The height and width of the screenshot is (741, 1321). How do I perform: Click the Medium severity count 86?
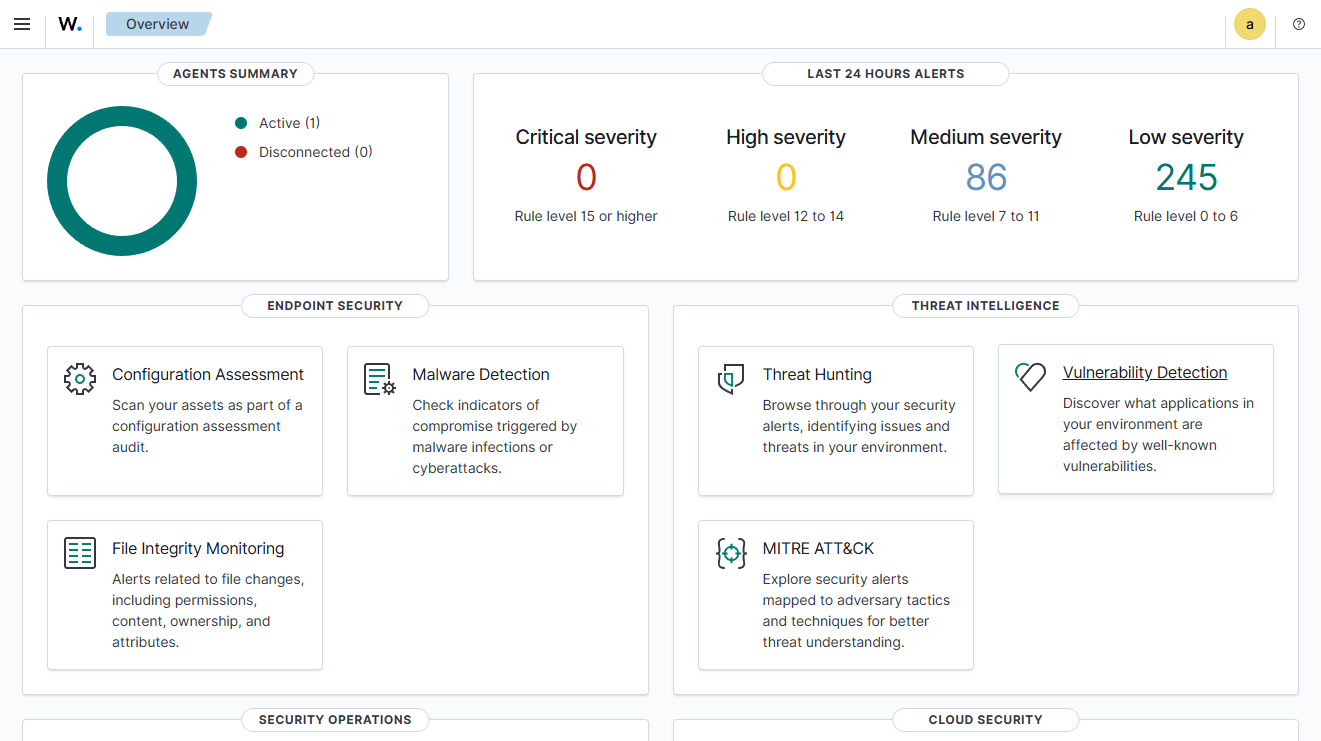[986, 178]
